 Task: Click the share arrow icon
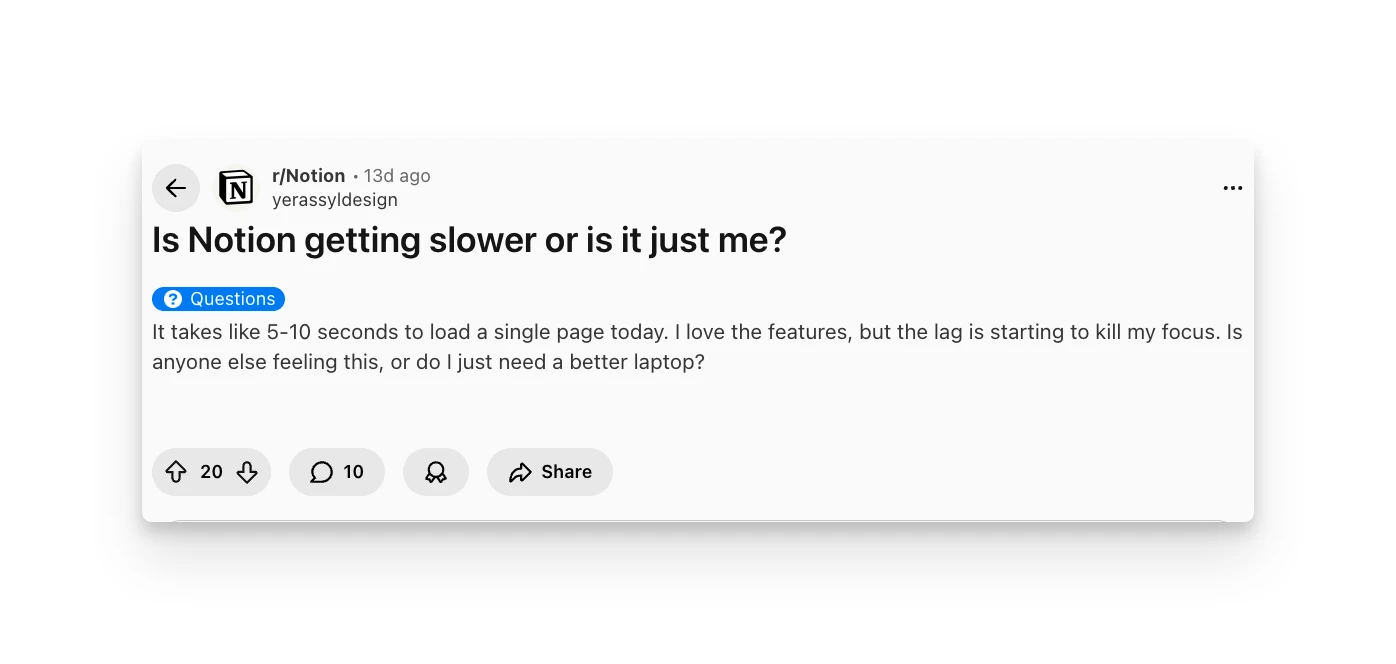click(x=520, y=472)
